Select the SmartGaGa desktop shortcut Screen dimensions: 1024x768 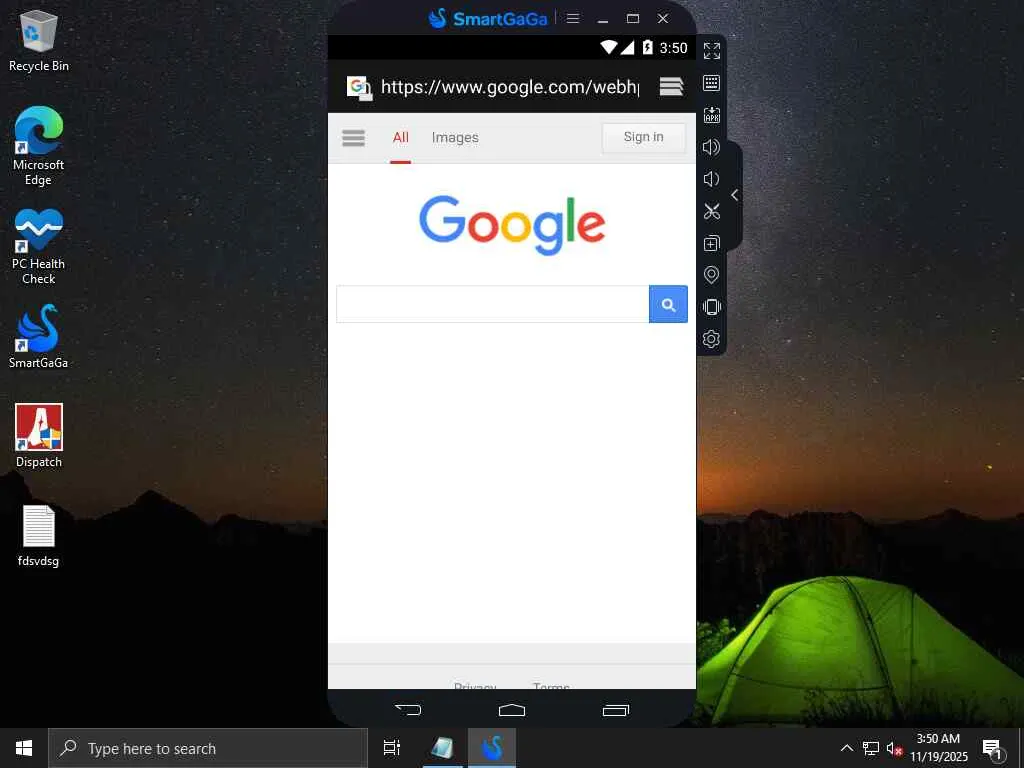[39, 337]
